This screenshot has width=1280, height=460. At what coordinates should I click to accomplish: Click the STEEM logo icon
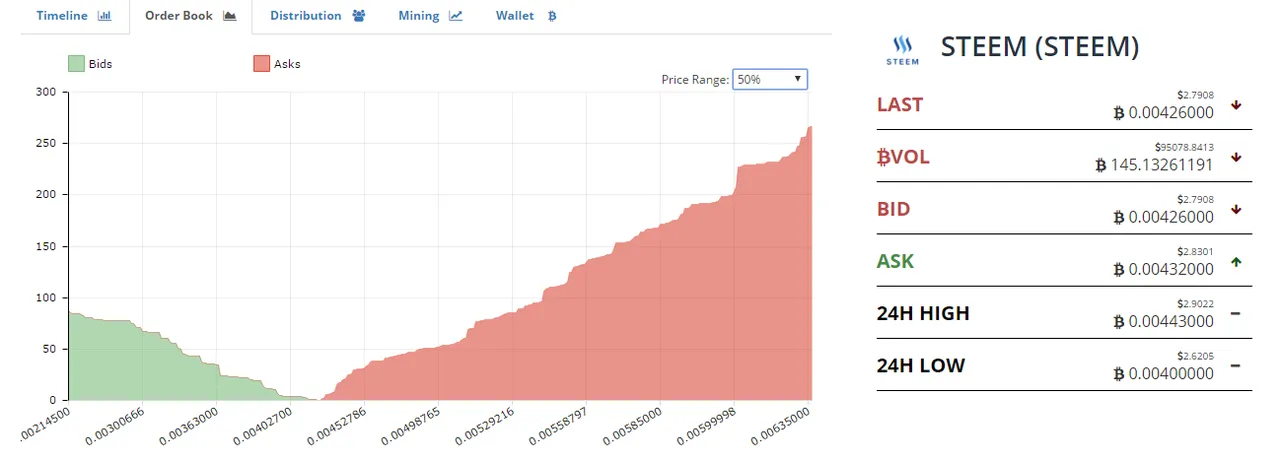903,49
